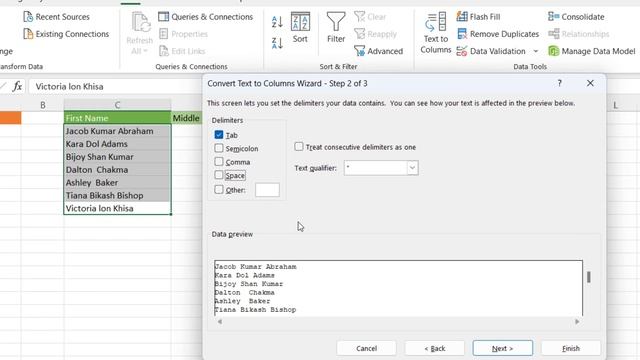Click the fx insert function icon
Screen dimensions: 640x360
pos(17,86)
